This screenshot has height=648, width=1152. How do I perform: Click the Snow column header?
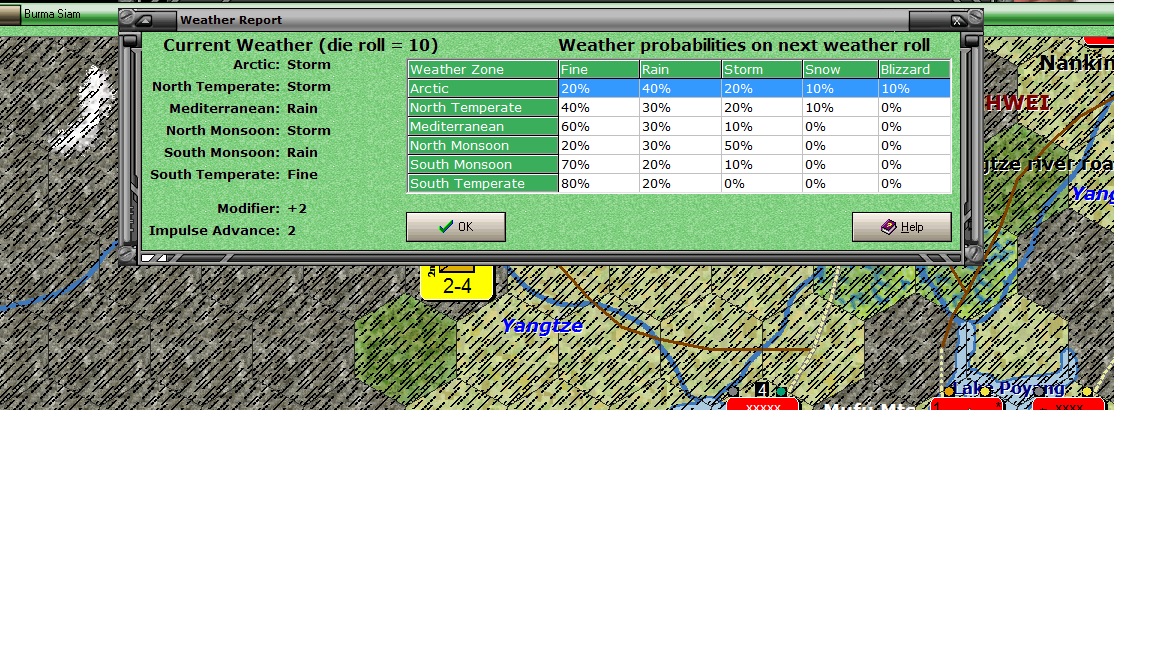pos(840,69)
